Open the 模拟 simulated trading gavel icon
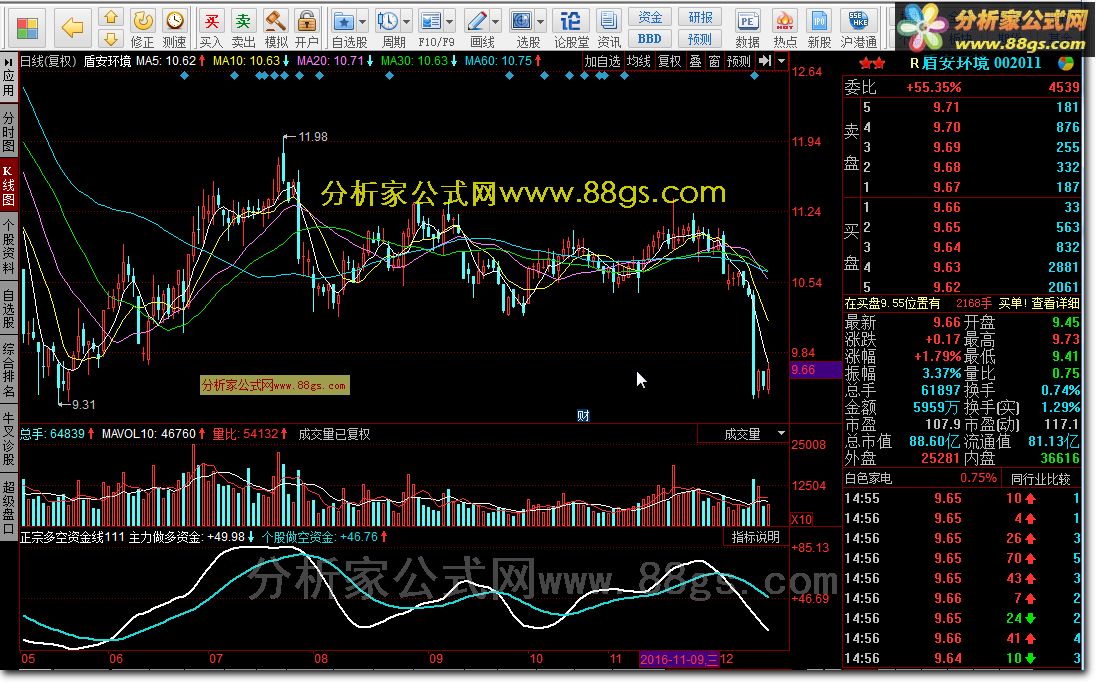This screenshot has width=1097, height=683. 276,21
